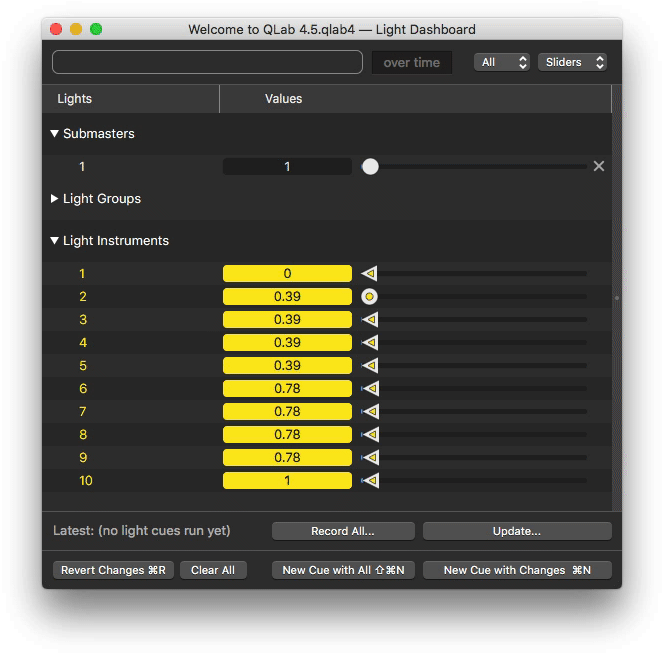Screen dimensions: 670x654
Task: Click instrument 7 value field 0.78
Action: coord(287,412)
